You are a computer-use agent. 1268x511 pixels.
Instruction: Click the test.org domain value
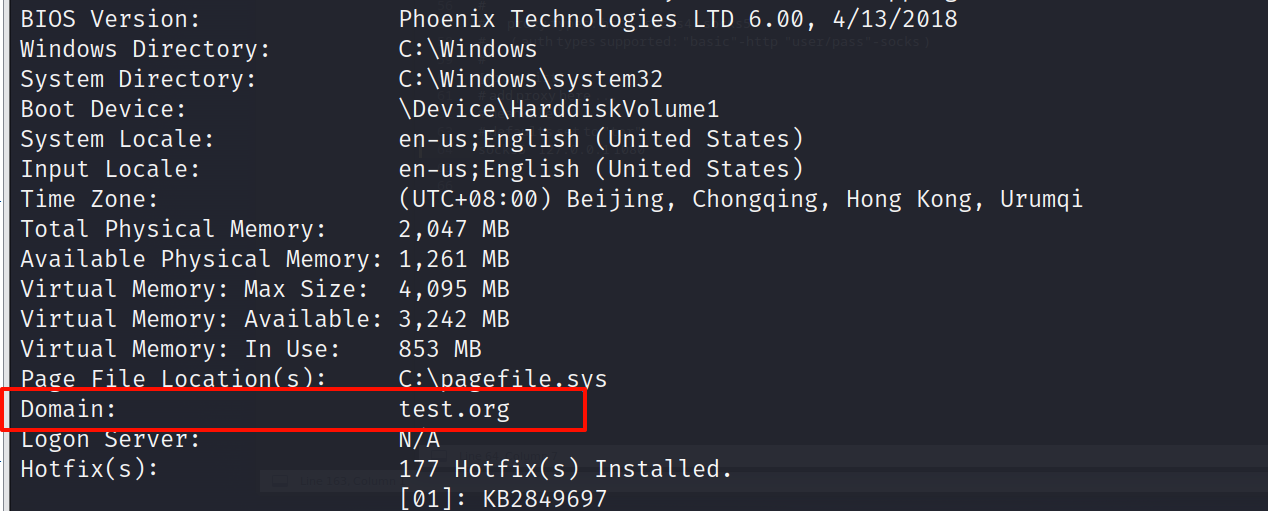tap(454, 409)
